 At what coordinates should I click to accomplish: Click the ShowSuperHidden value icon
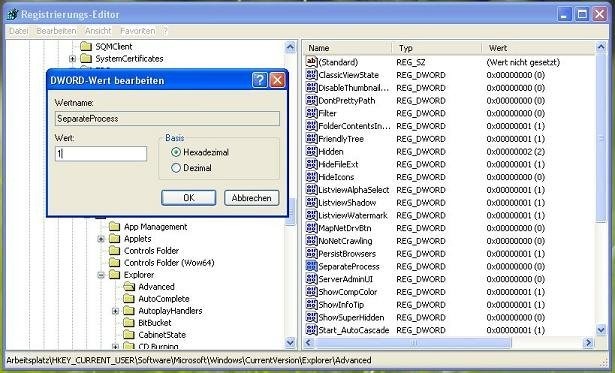pyautogui.click(x=311, y=317)
